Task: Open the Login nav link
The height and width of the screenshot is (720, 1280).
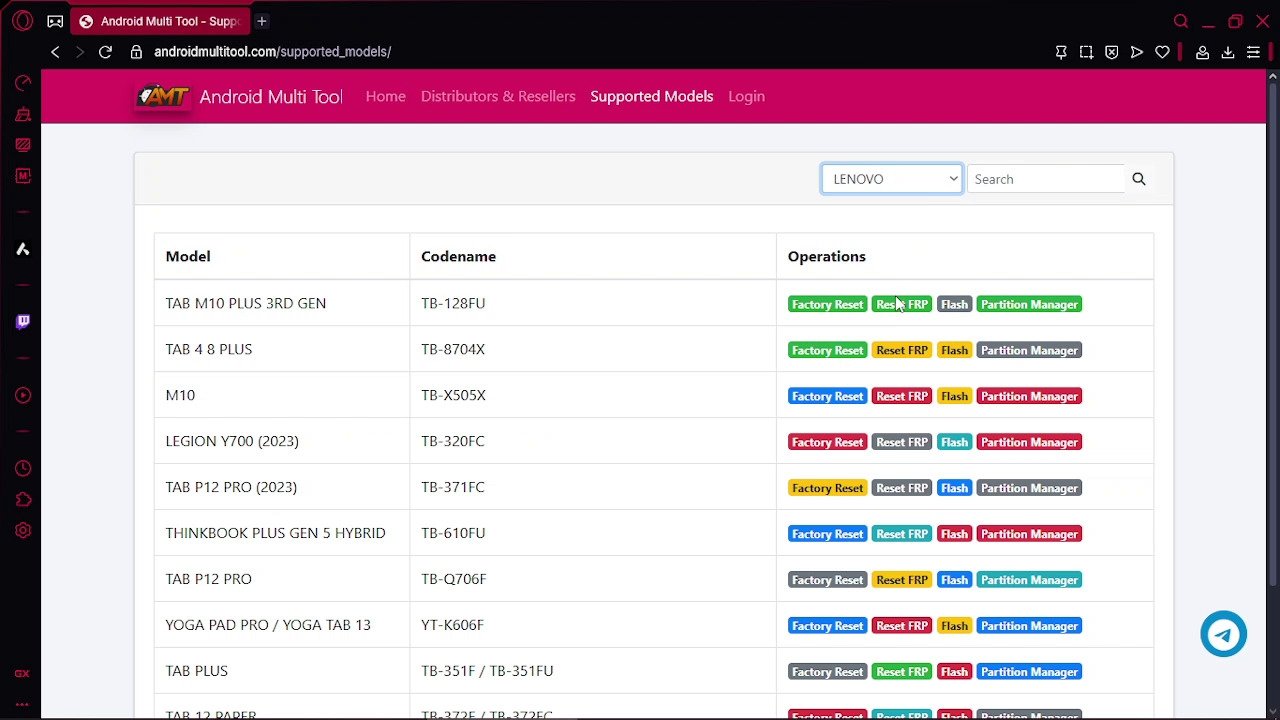Action: pos(746,96)
